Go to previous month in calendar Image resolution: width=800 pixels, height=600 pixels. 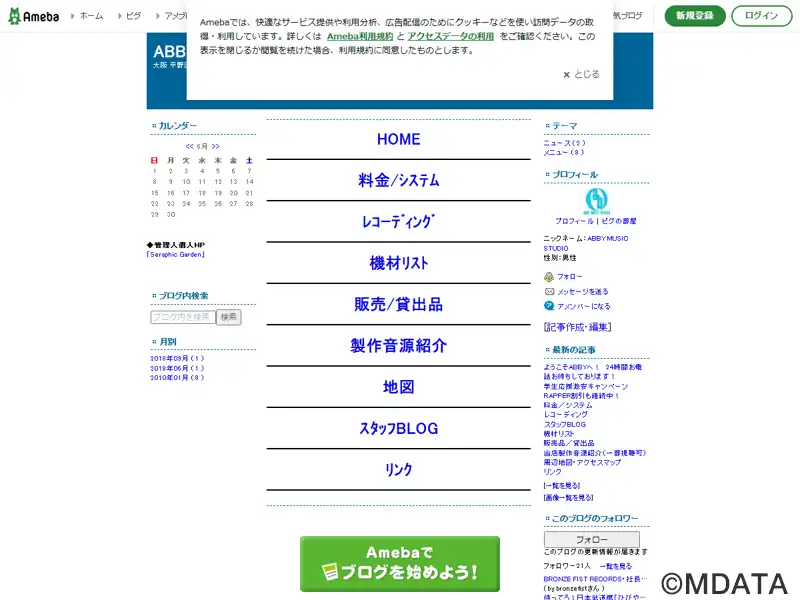[190, 146]
